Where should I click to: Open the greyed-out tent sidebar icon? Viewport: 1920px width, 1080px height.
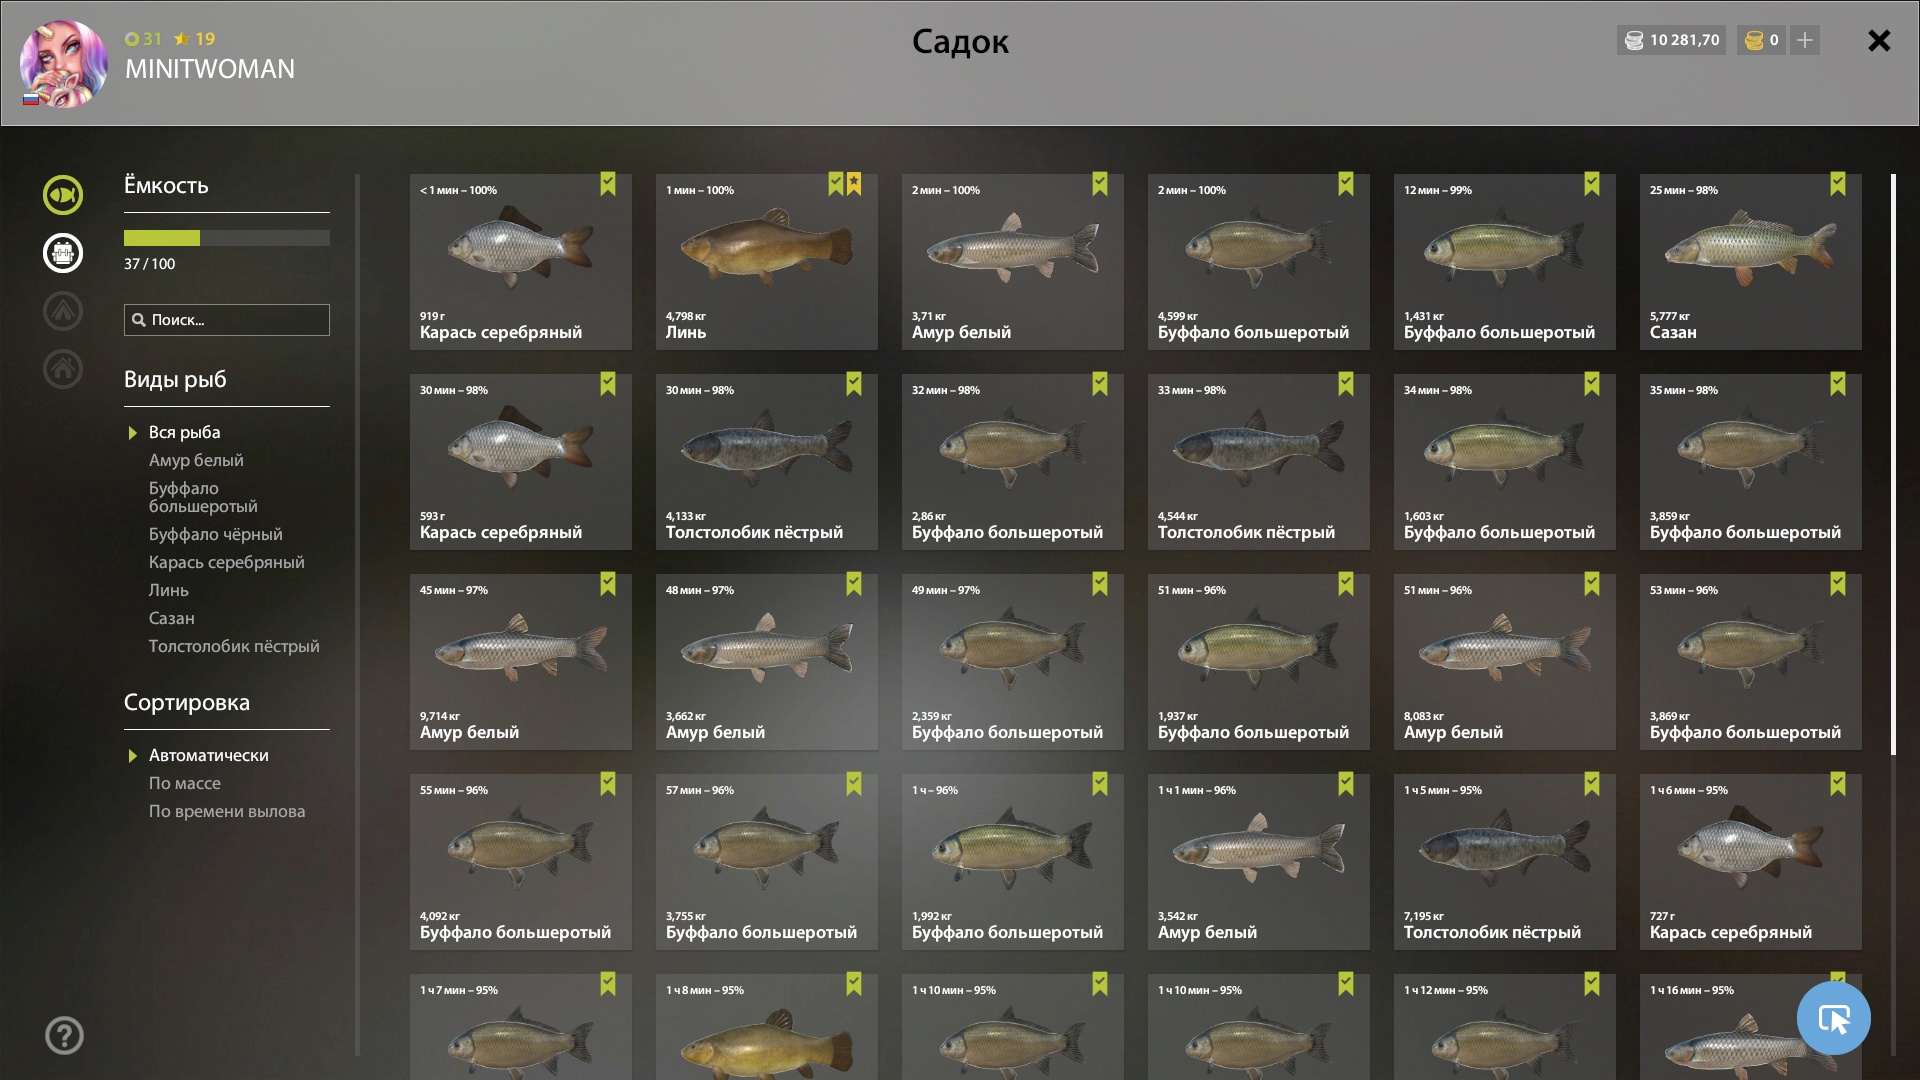[63, 311]
